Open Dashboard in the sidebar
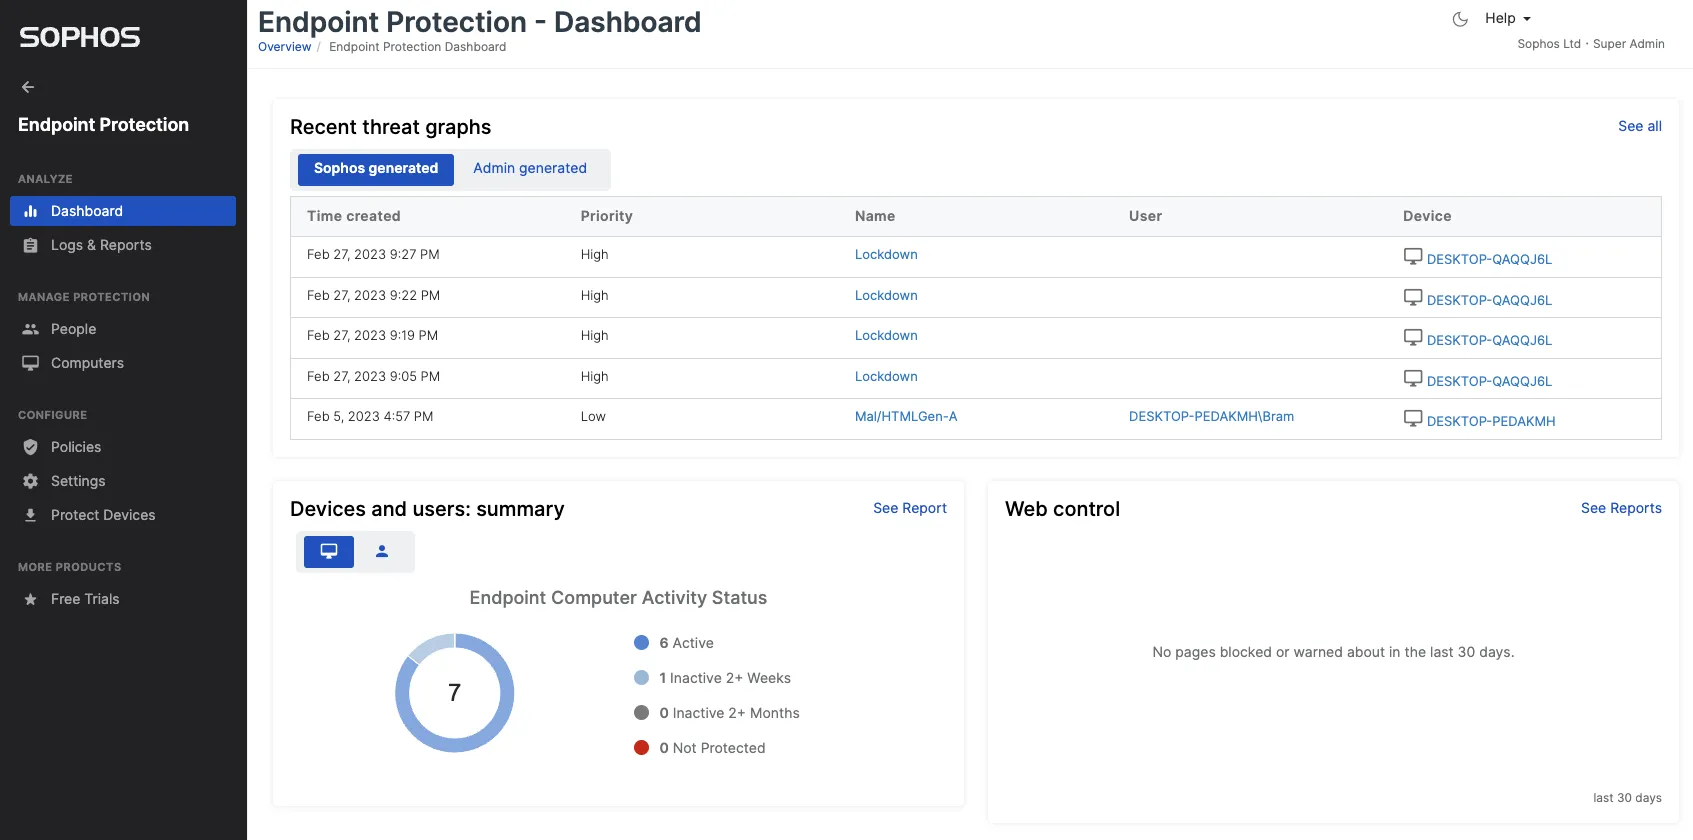Viewport: 1693px width, 840px height. pyautogui.click(x=123, y=211)
